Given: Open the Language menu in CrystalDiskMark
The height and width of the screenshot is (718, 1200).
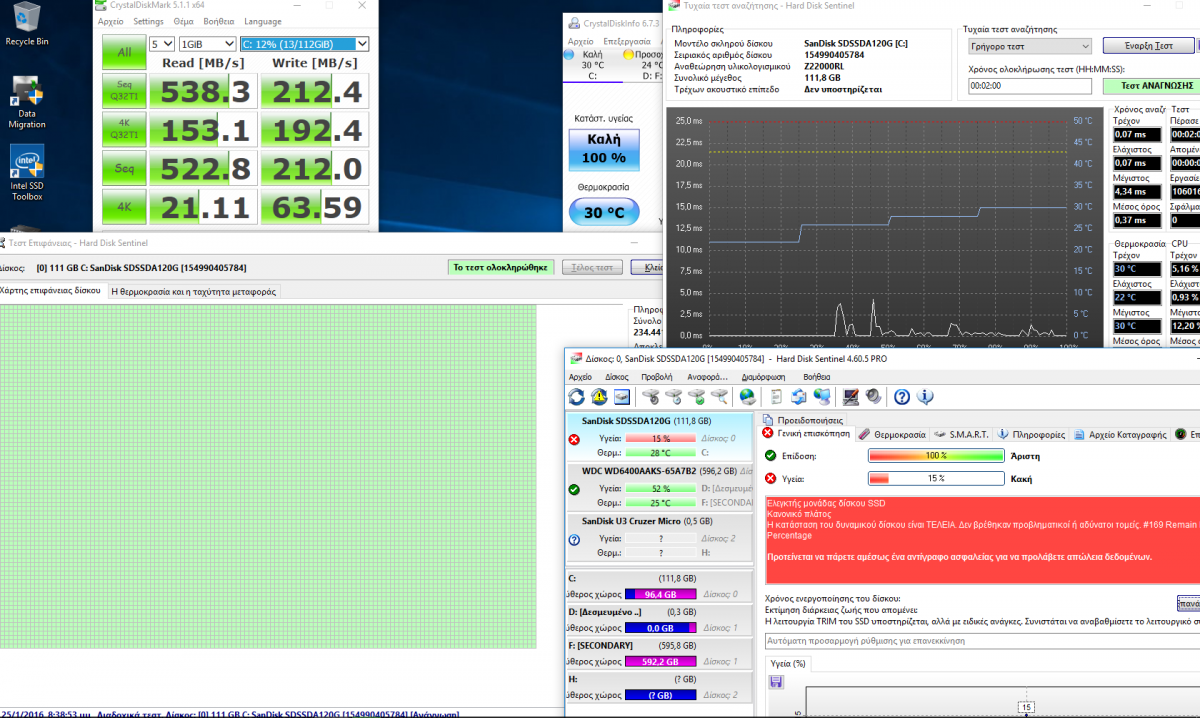Looking at the screenshot, I should (x=262, y=21).
